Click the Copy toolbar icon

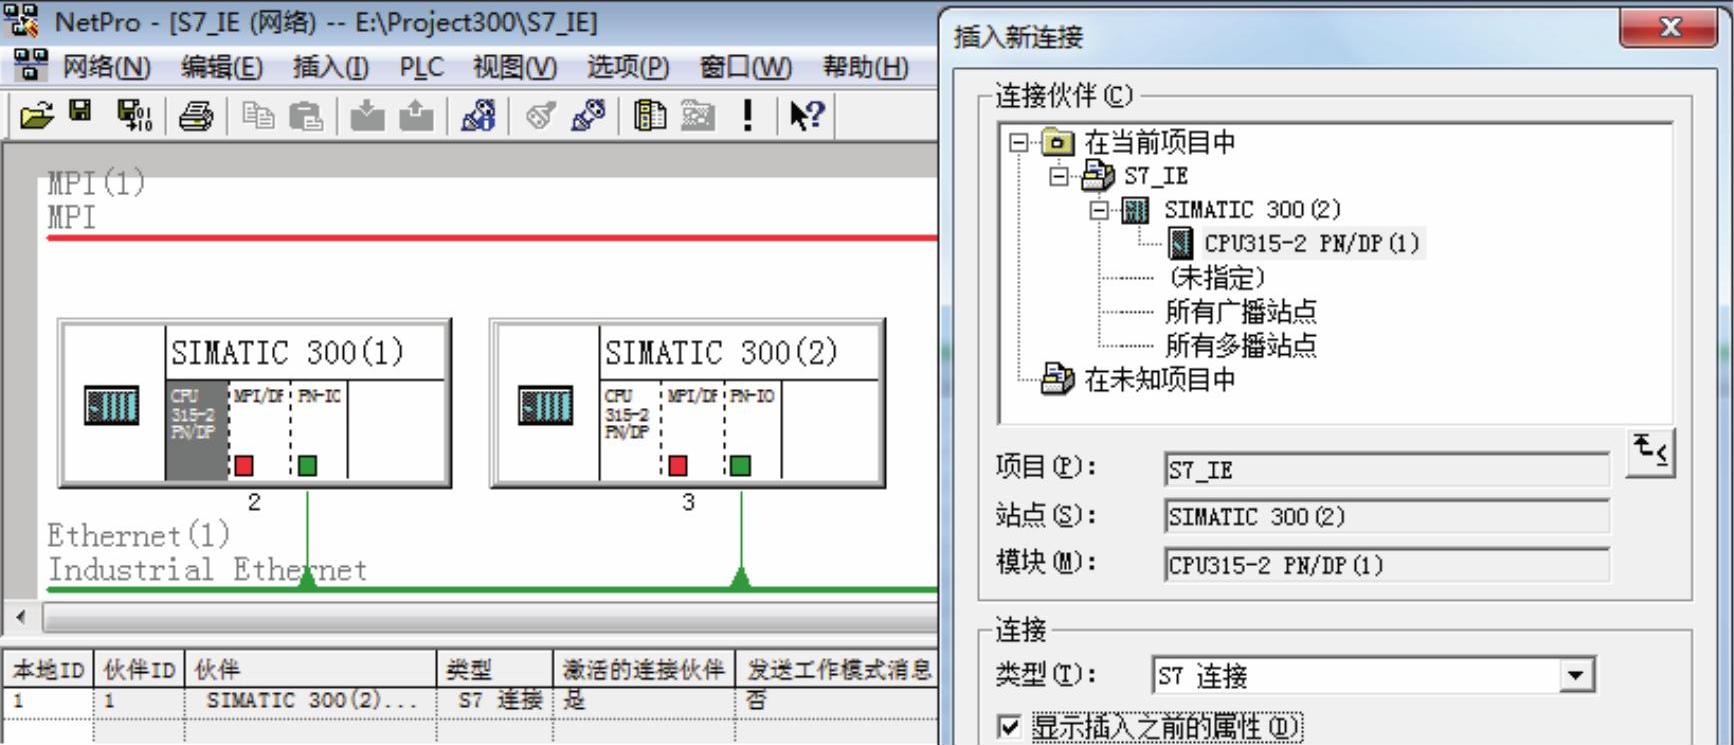pos(259,116)
